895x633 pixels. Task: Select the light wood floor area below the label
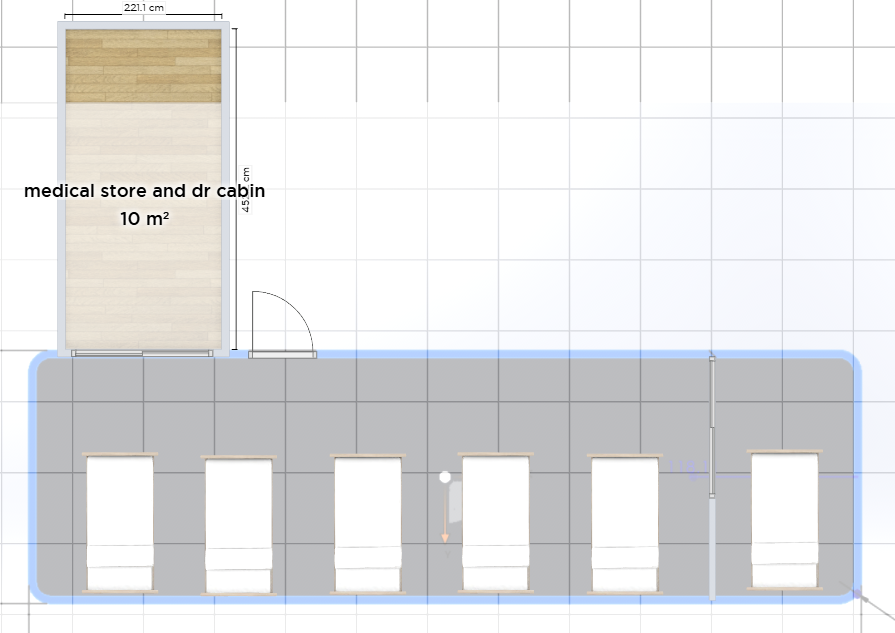[143, 280]
